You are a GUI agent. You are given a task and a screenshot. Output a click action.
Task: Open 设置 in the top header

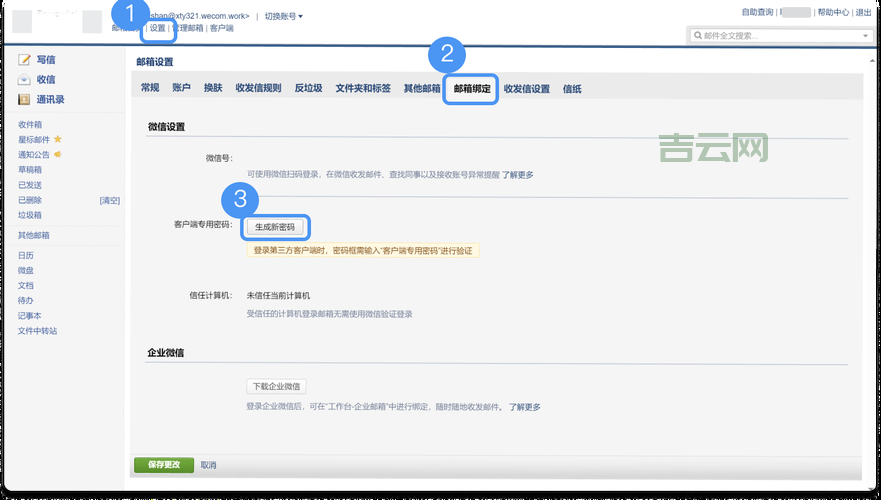coord(158,28)
